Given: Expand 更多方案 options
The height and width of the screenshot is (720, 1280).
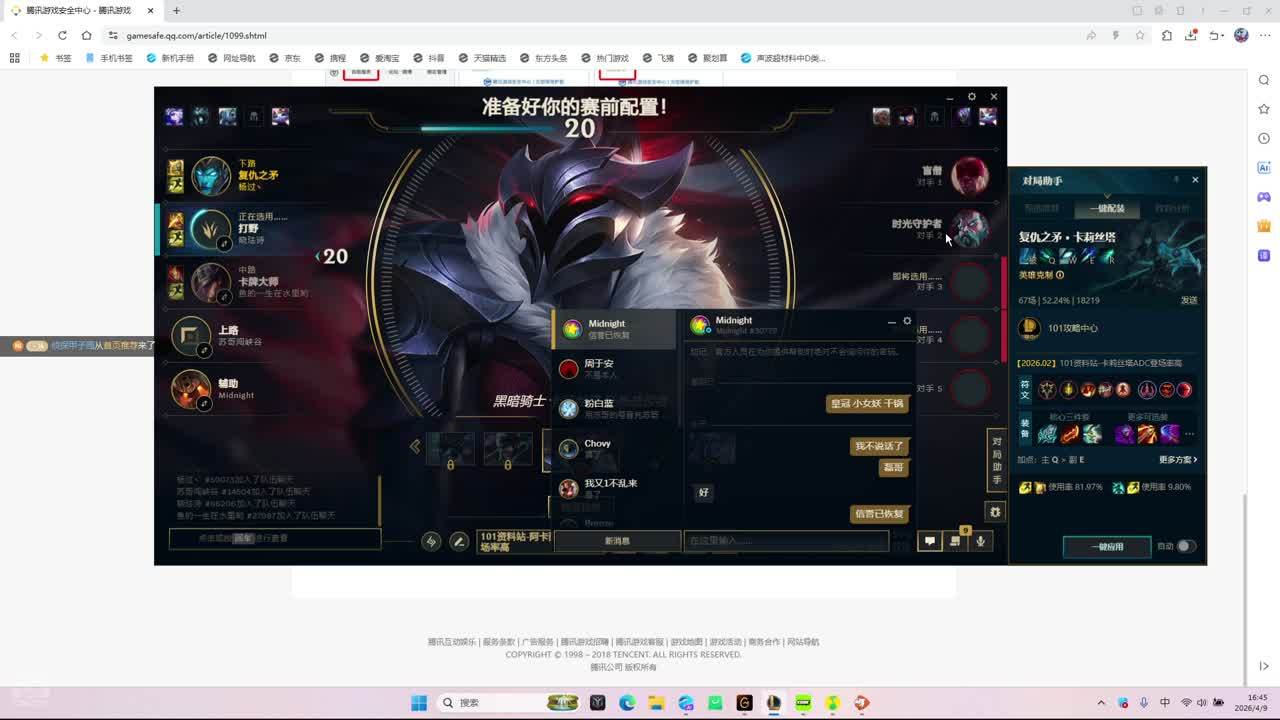Looking at the screenshot, I should point(1178,460).
